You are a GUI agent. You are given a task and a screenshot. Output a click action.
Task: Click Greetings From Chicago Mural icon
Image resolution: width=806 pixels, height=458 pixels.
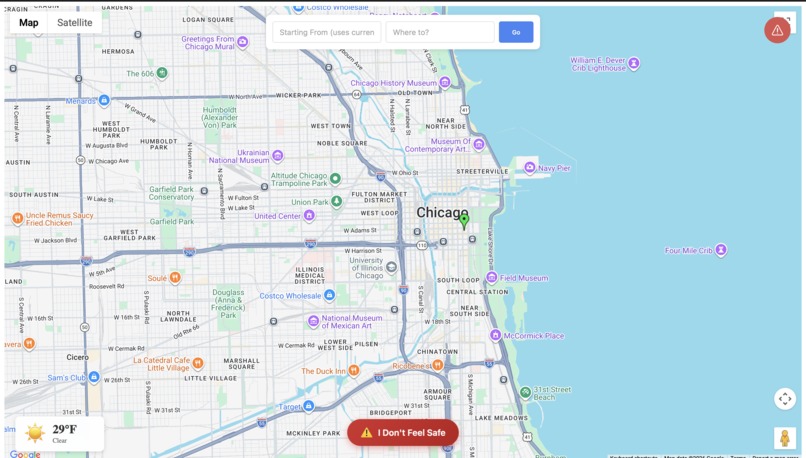pyautogui.click(x=243, y=42)
